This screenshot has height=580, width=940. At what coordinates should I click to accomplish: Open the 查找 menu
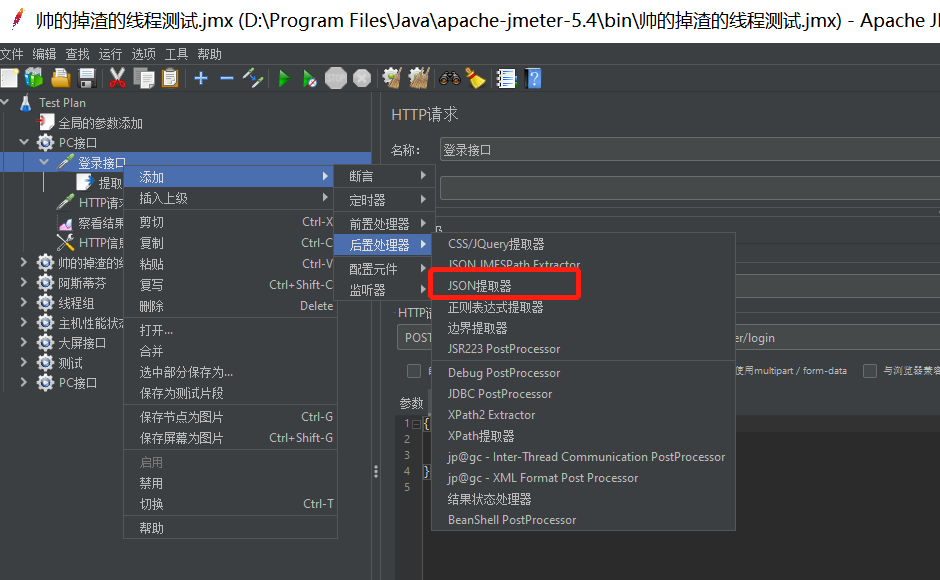coord(77,55)
